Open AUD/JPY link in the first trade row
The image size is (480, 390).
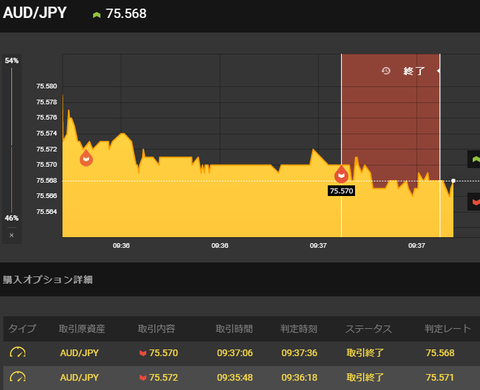[79, 353]
